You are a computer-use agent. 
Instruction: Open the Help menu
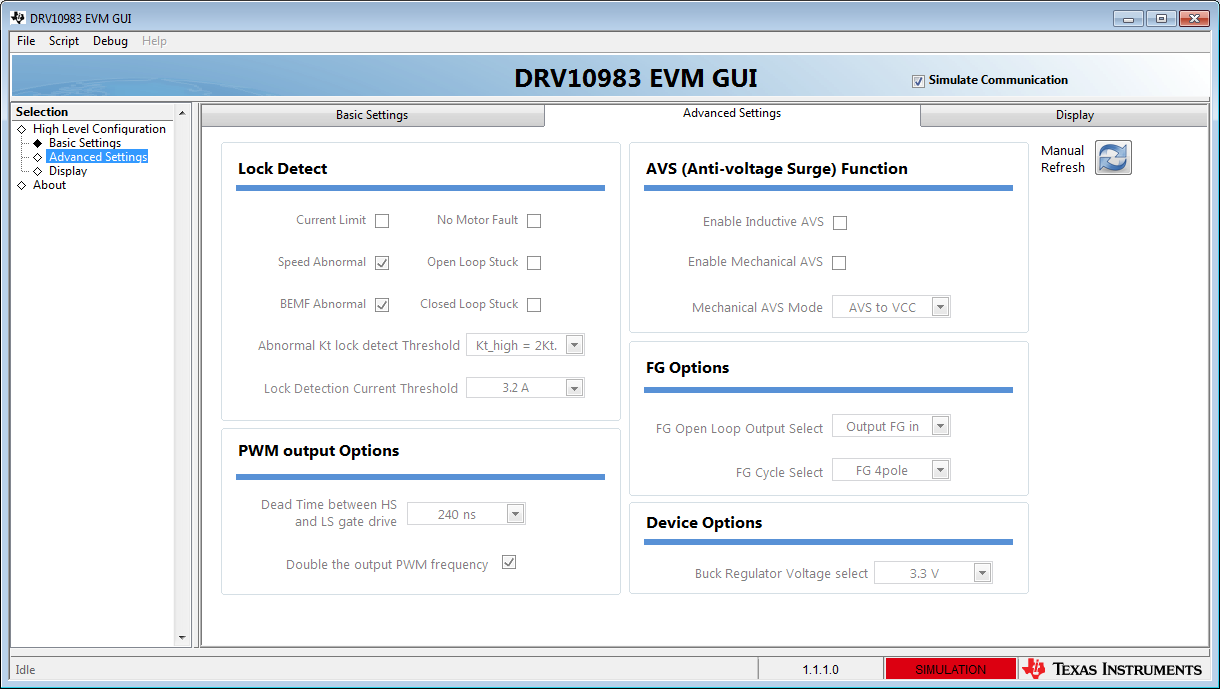pos(154,41)
